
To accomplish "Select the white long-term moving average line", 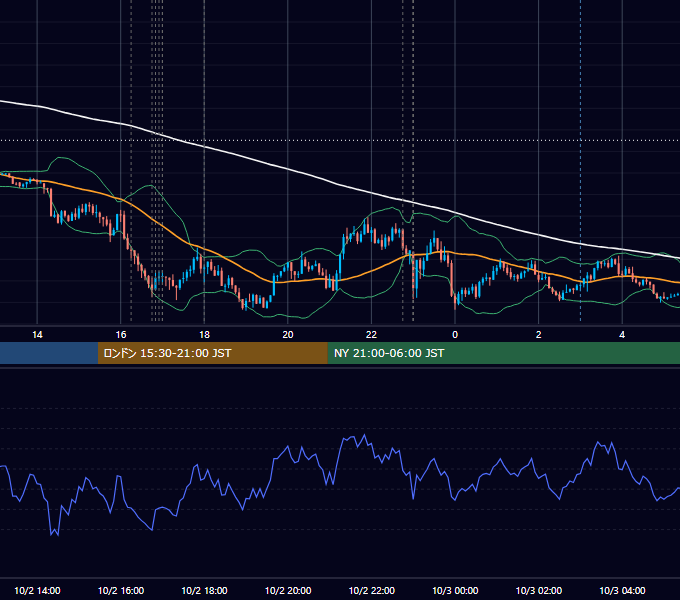I will pos(286,168).
